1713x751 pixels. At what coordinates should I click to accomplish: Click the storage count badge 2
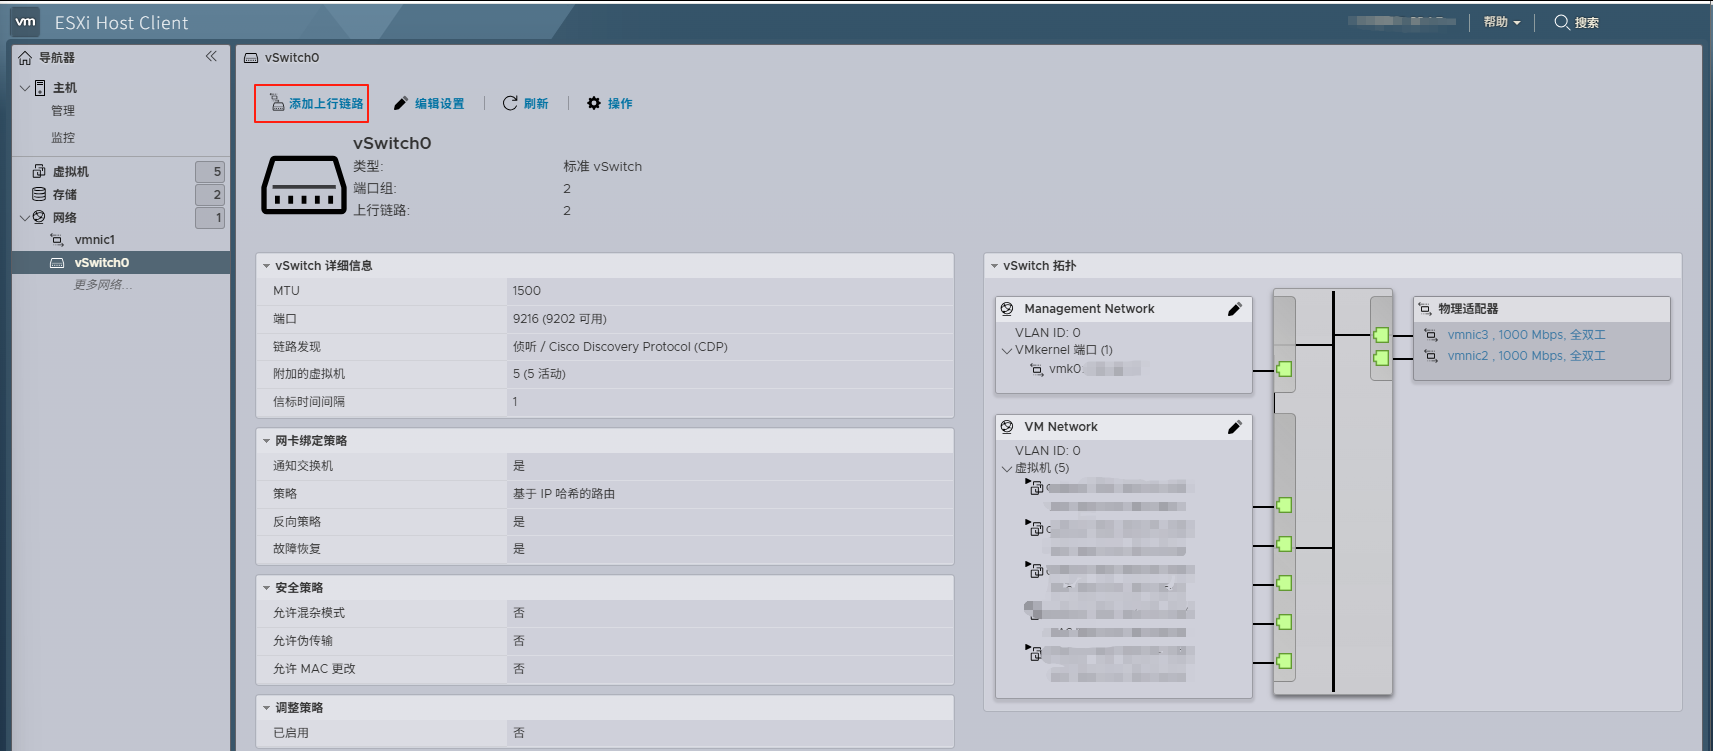coord(210,195)
